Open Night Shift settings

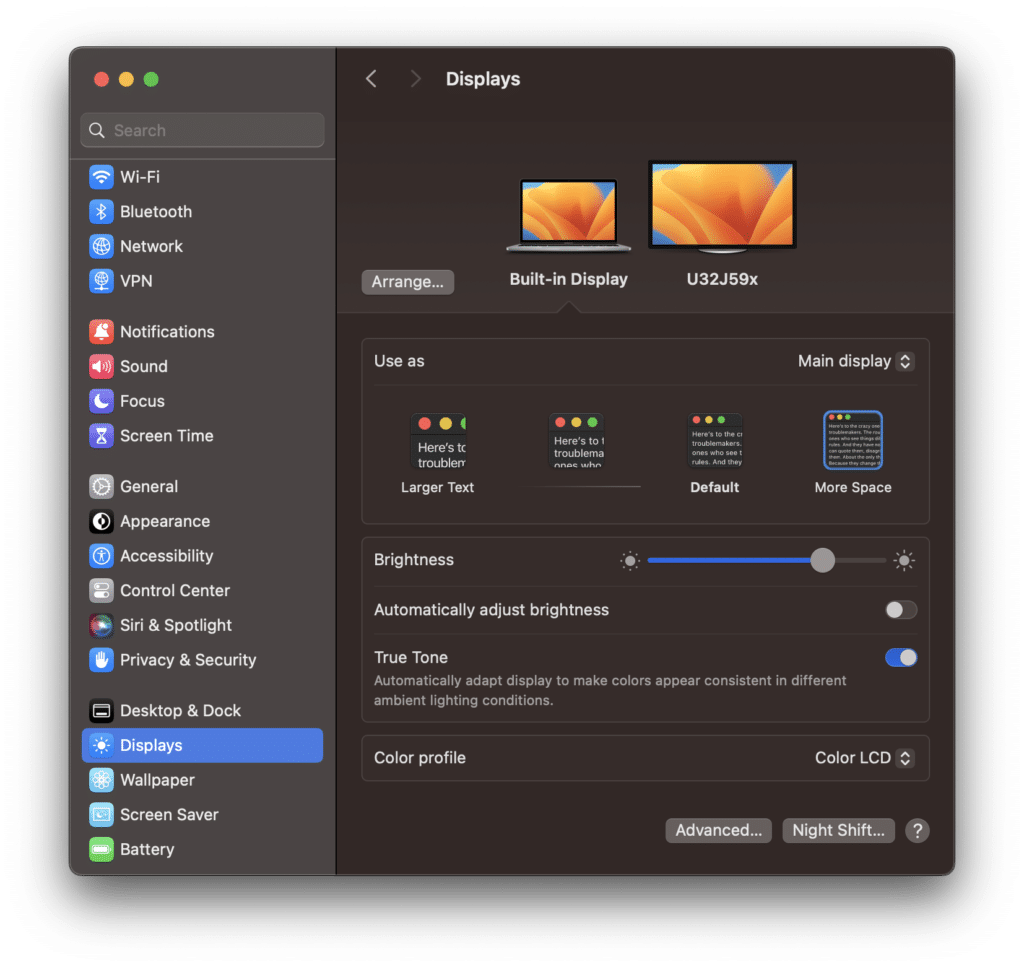coord(838,830)
